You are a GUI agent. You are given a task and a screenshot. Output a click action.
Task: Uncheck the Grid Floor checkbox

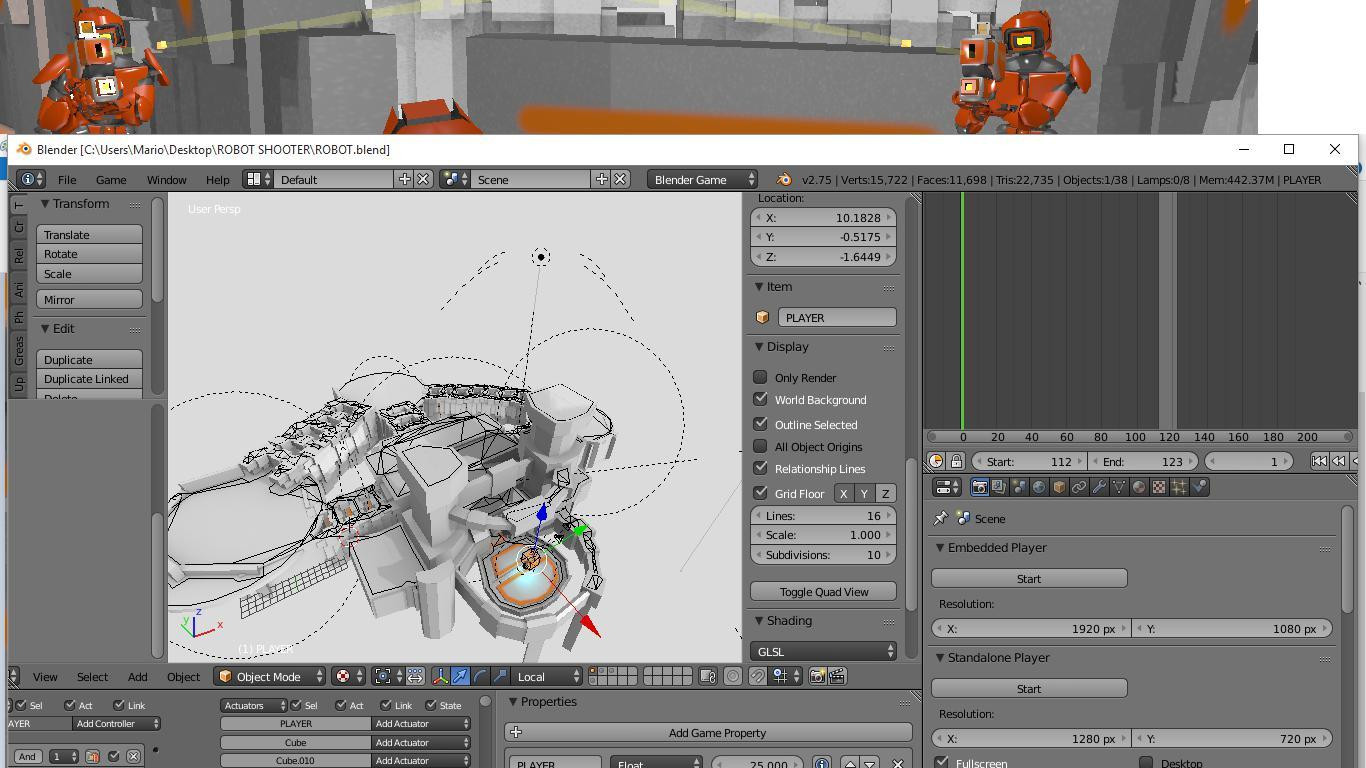click(760, 493)
